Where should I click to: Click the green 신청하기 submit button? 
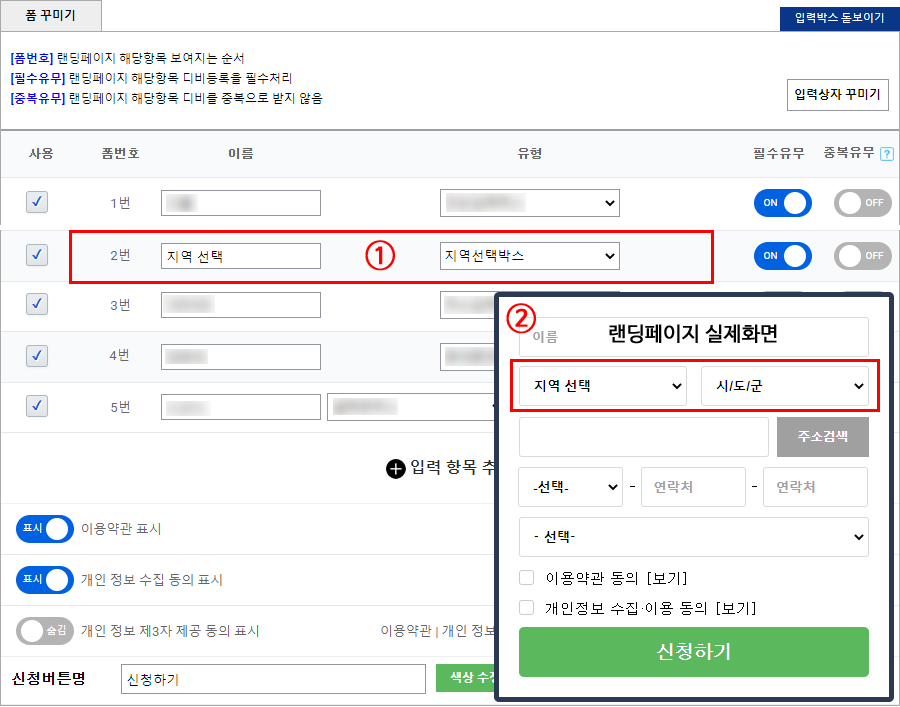coord(693,652)
